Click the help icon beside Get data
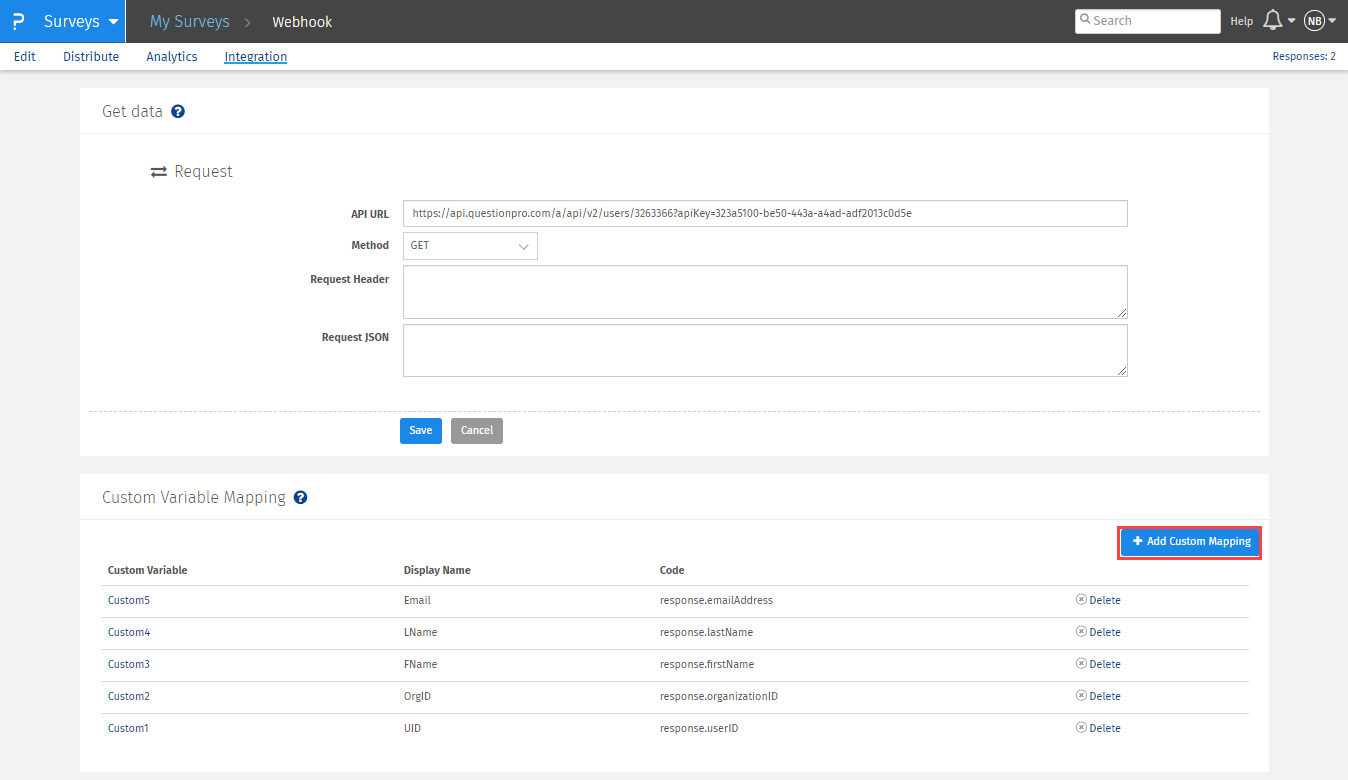Viewport: 1348px width, 780px height. (x=178, y=111)
